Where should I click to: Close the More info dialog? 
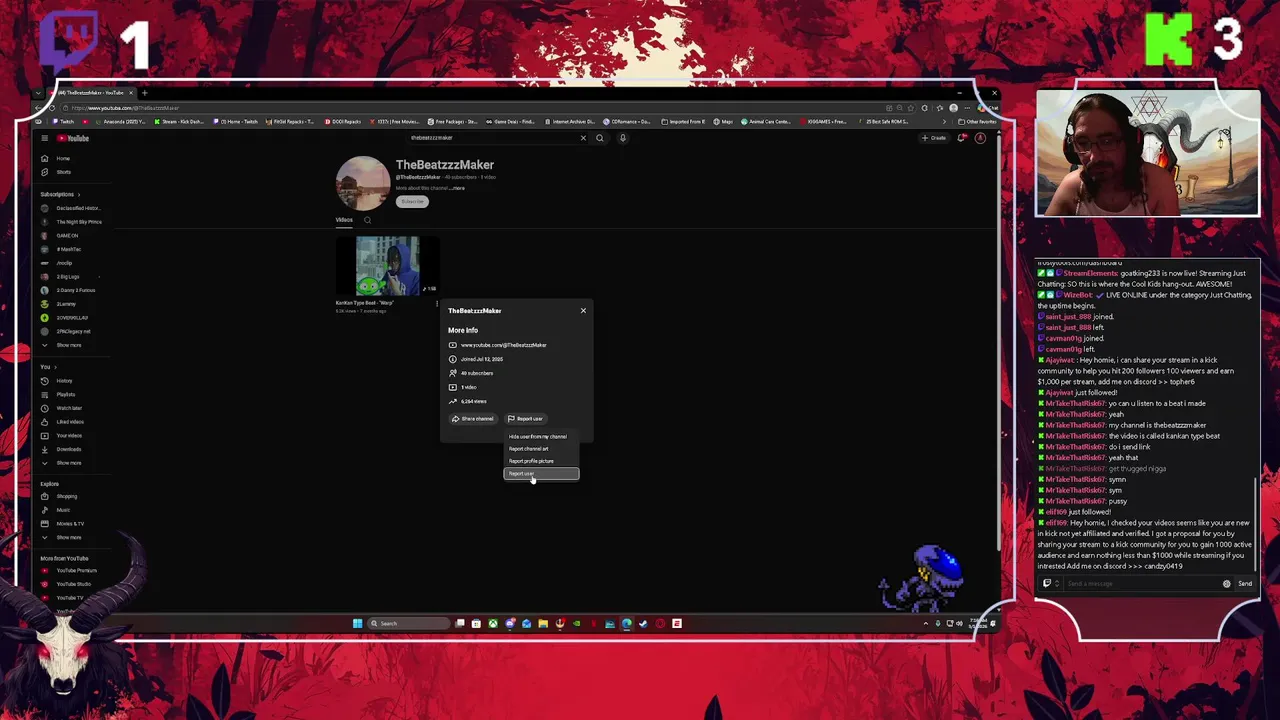(x=583, y=311)
